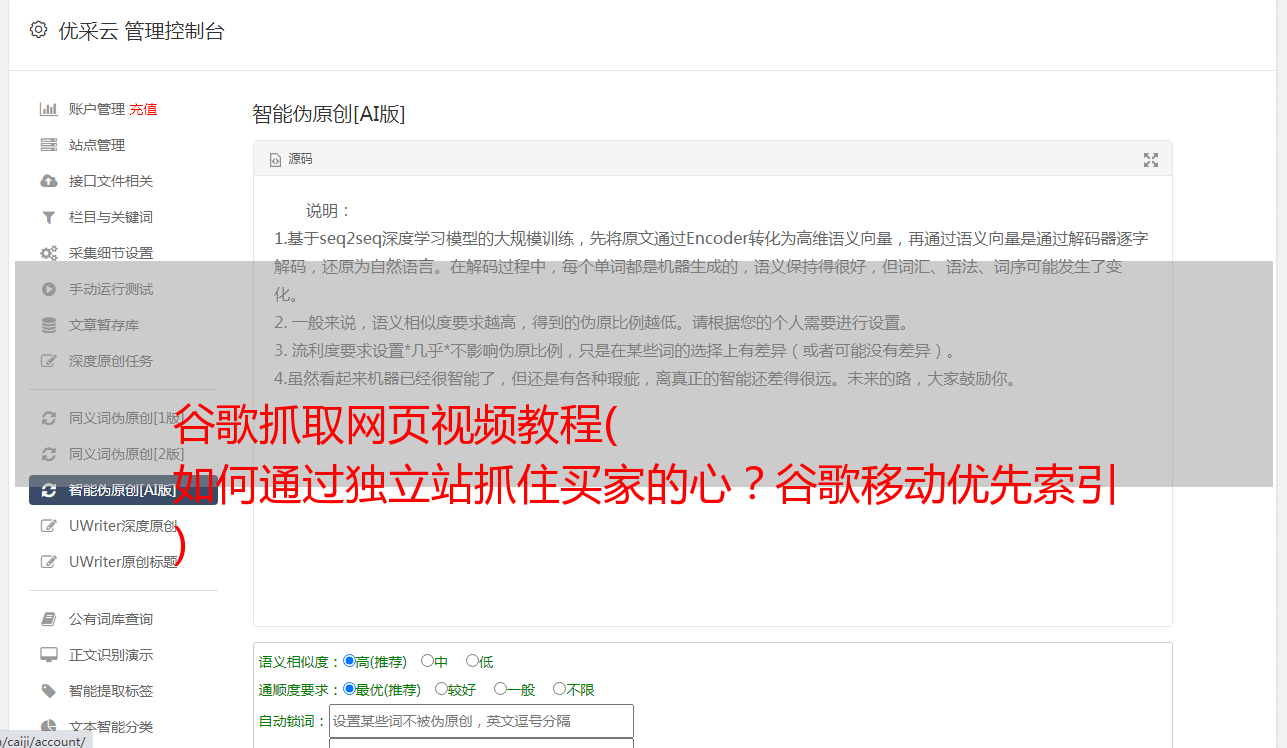Open 正文识别演示 sidebar link
This screenshot has height=748, width=1287.
[111, 655]
